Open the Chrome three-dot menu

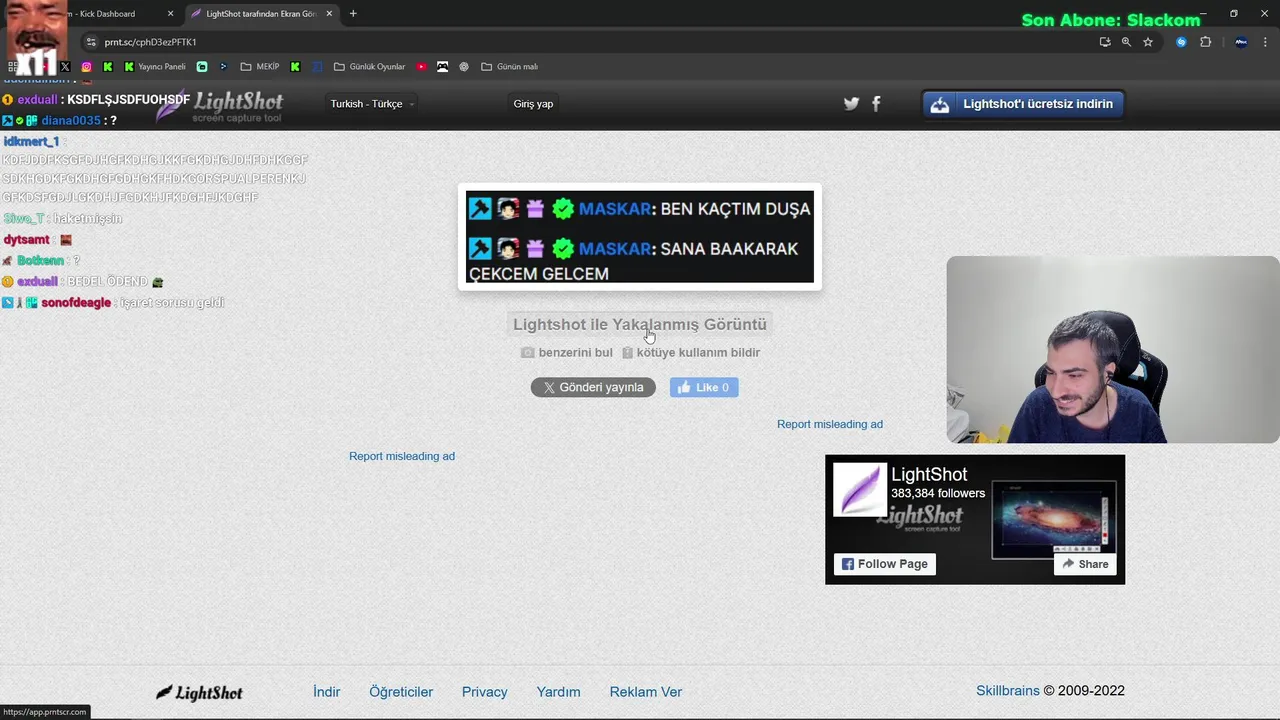click(x=1265, y=42)
